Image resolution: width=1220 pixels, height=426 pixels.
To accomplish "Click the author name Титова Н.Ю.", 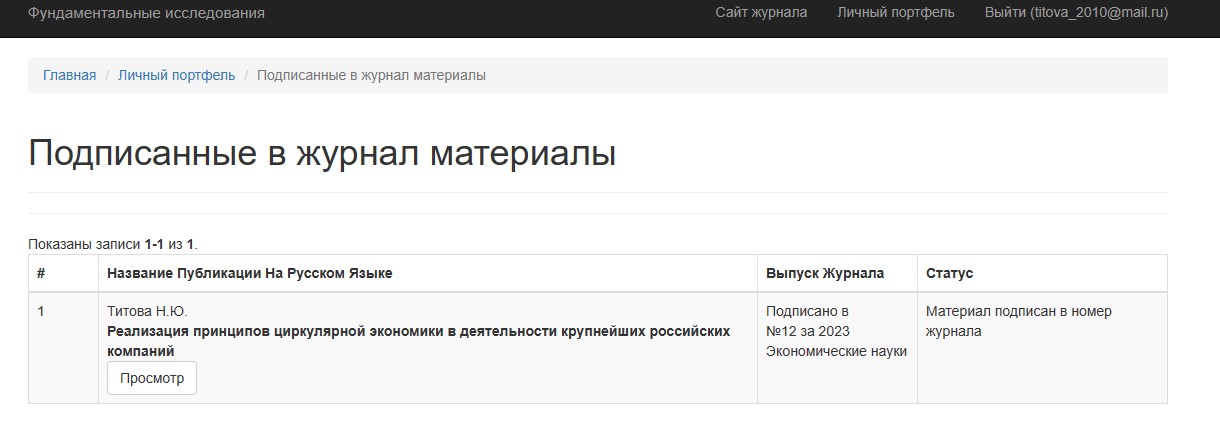I will 147,311.
